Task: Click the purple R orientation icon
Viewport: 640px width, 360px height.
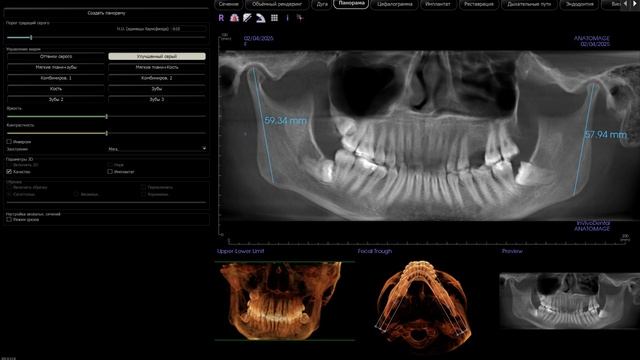Action: (221, 18)
